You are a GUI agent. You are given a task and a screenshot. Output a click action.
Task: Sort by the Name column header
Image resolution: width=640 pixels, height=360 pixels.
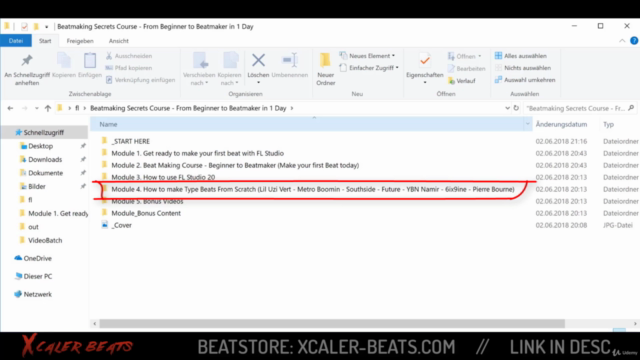108,124
